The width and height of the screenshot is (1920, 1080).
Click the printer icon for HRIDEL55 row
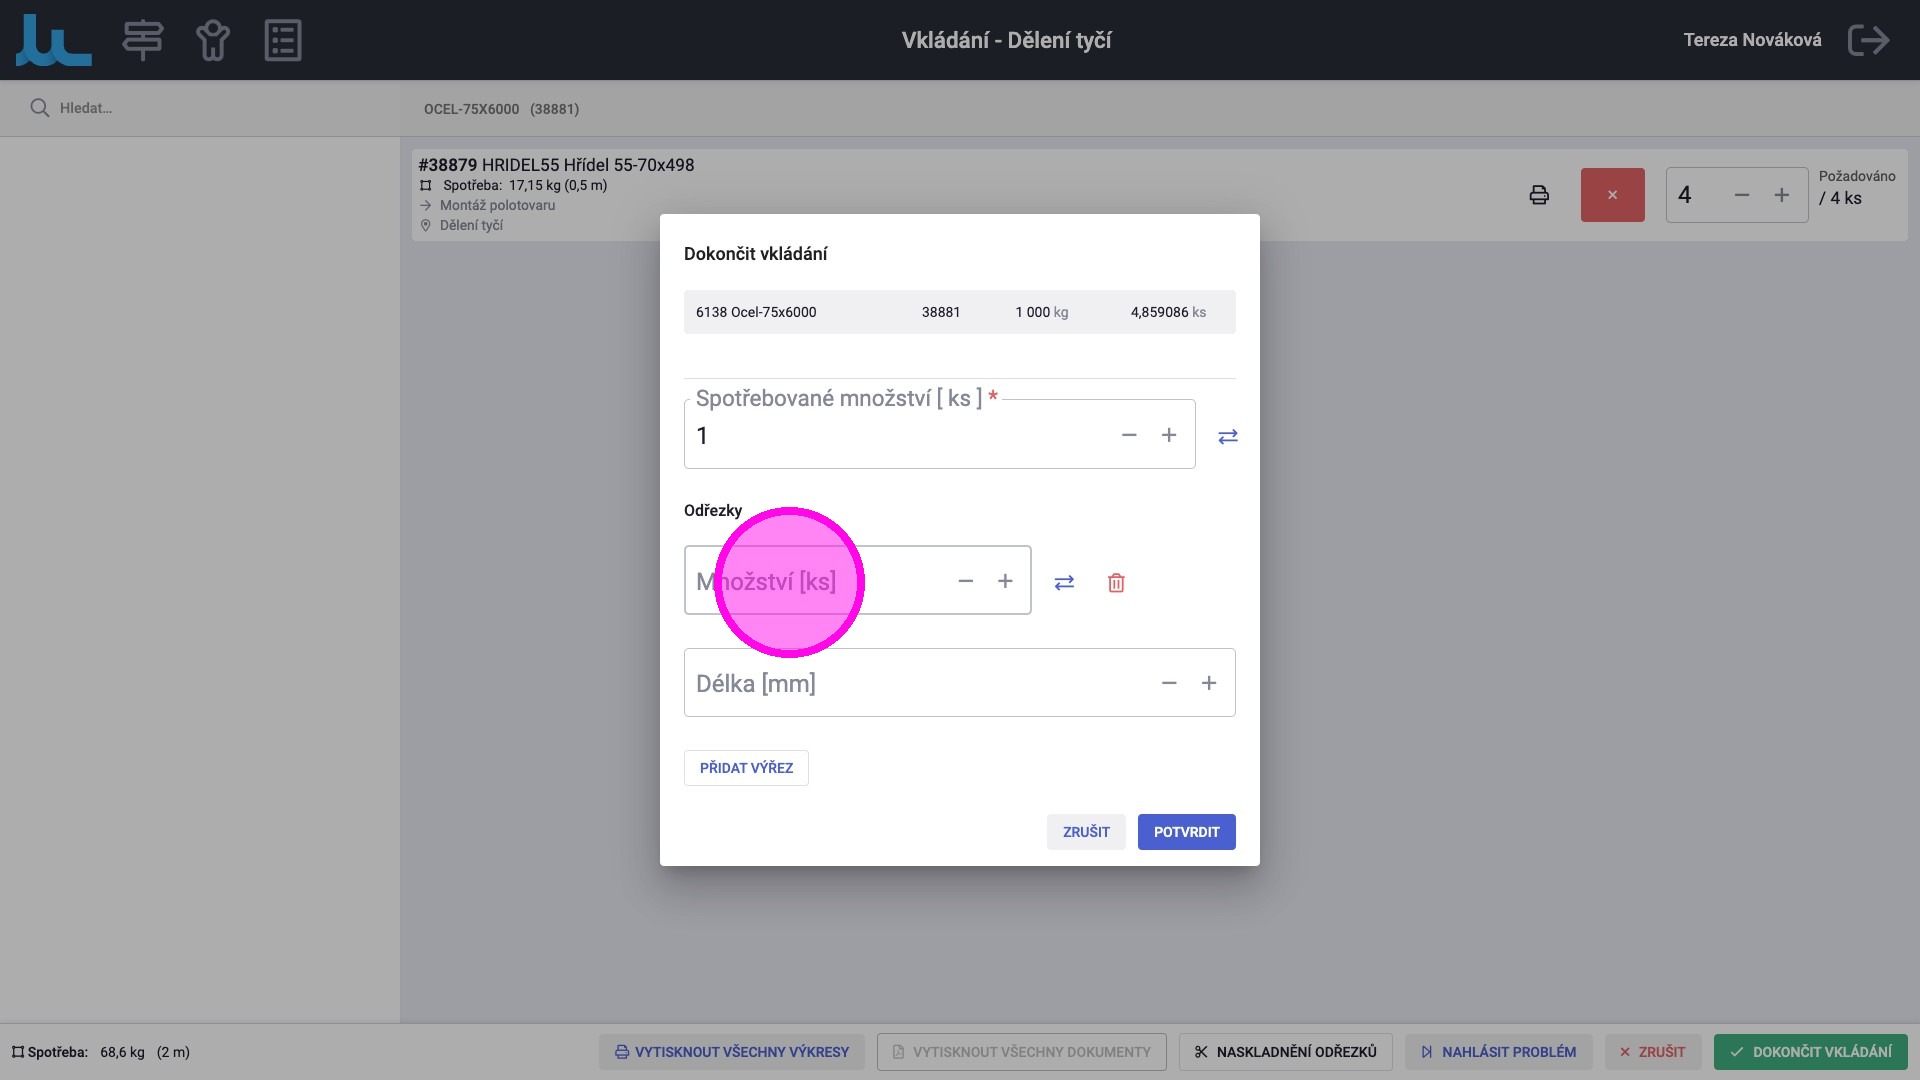coord(1539,195)
